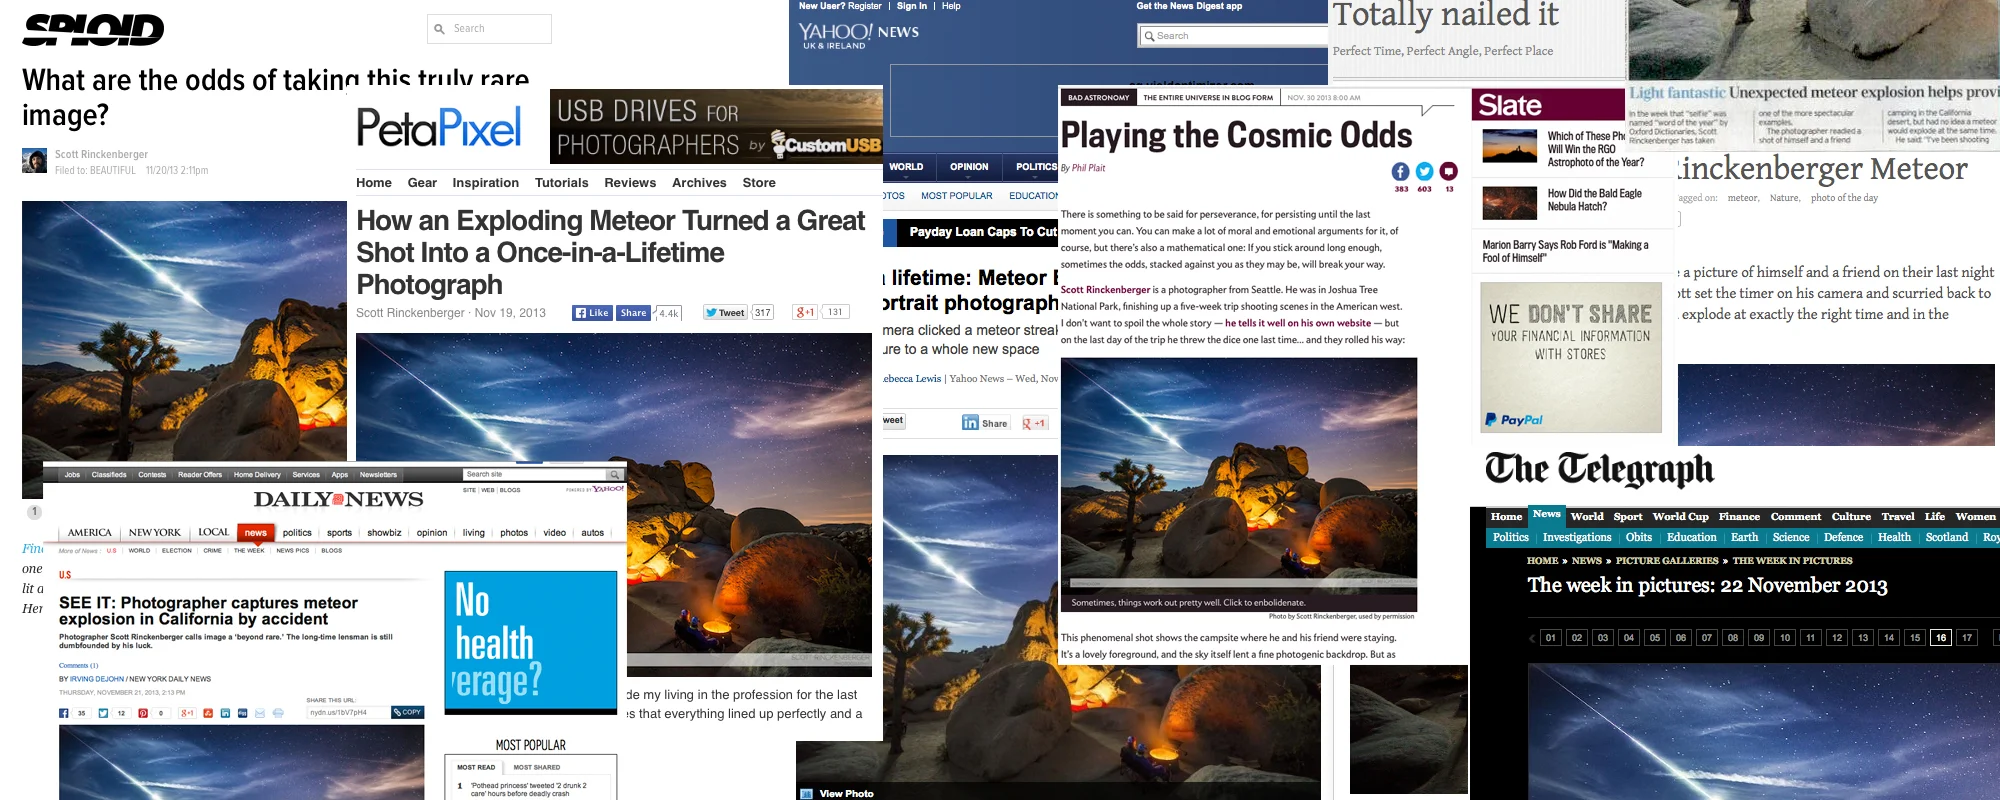
Task: Click the PetaPixel logo
Action: (439, 128)
